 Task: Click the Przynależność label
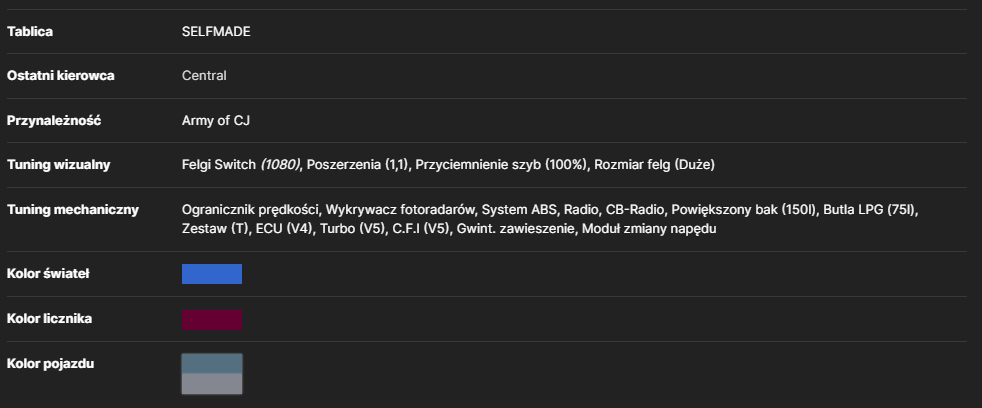pos(53,121)
